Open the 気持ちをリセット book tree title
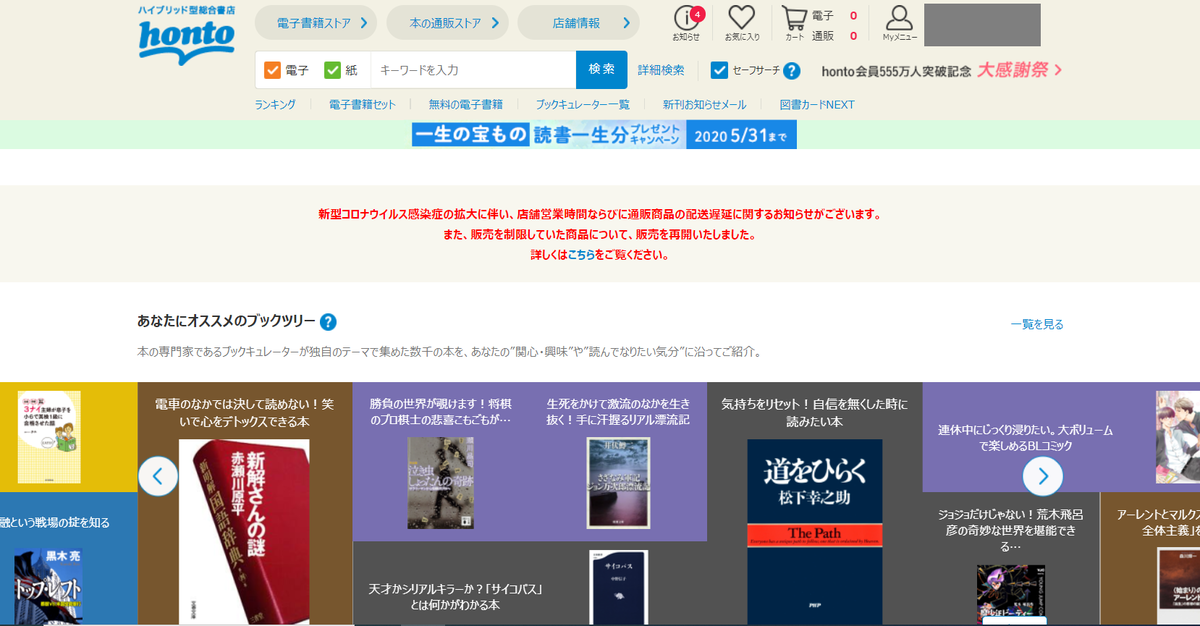Screen dimensions: 1200x626 click(x=815, y=413)
